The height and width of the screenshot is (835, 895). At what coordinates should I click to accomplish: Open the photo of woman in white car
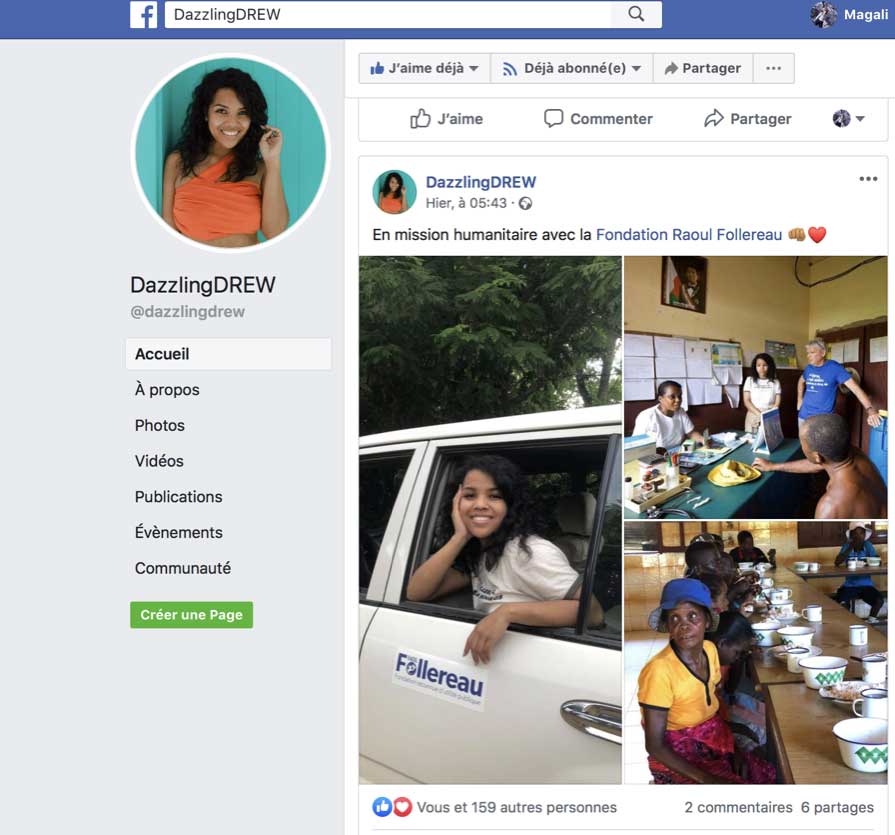490,520
